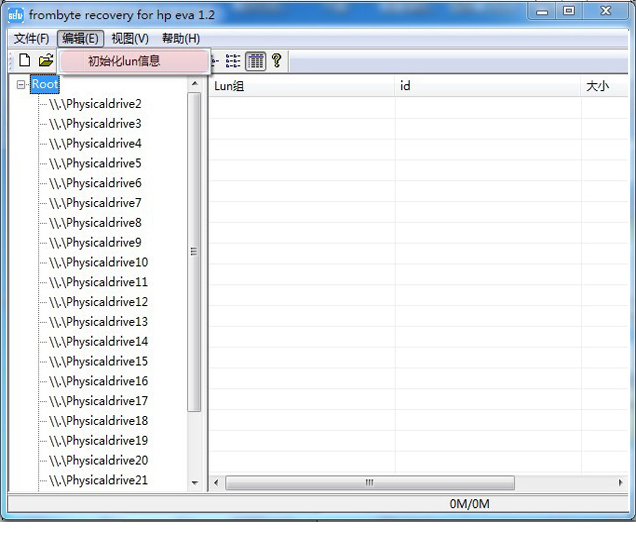Click tree panel scroll-down arrow
636x547 pixels.
[195, 483]
